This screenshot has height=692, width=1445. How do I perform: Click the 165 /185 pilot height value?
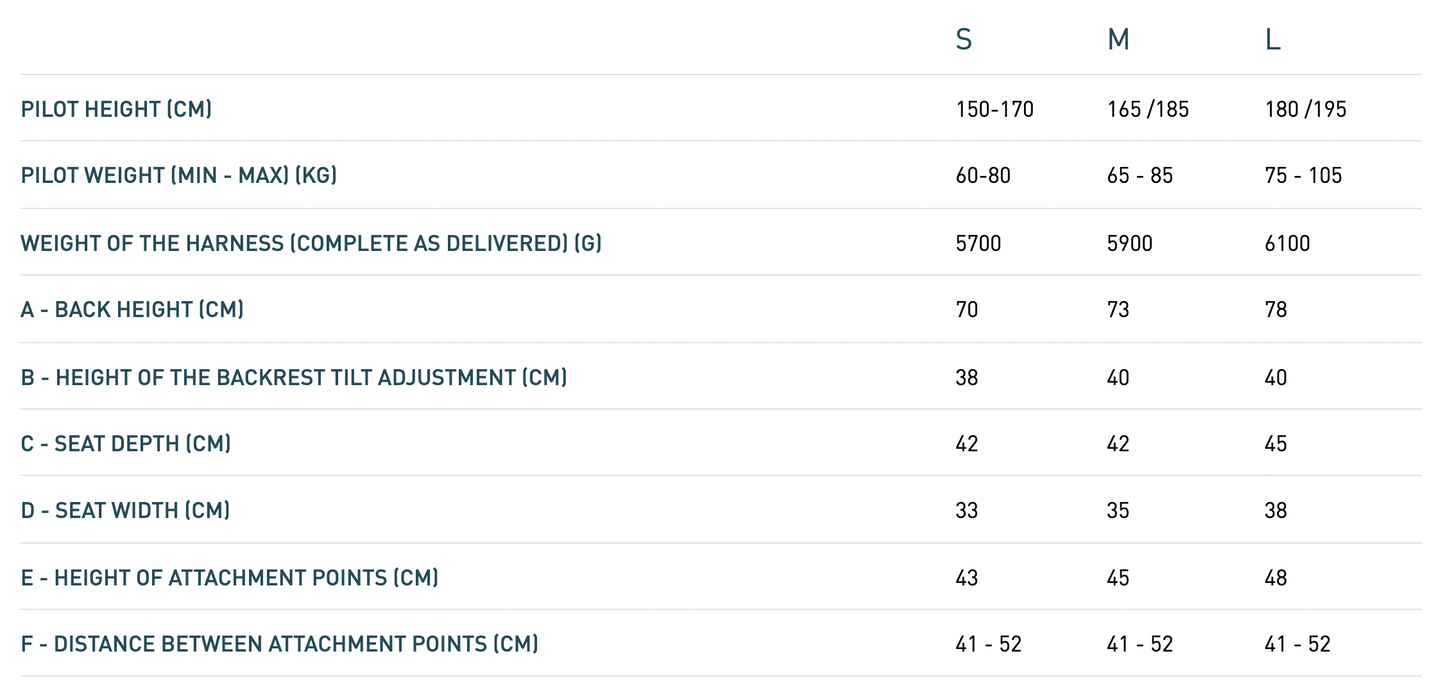pos(1148,109)
